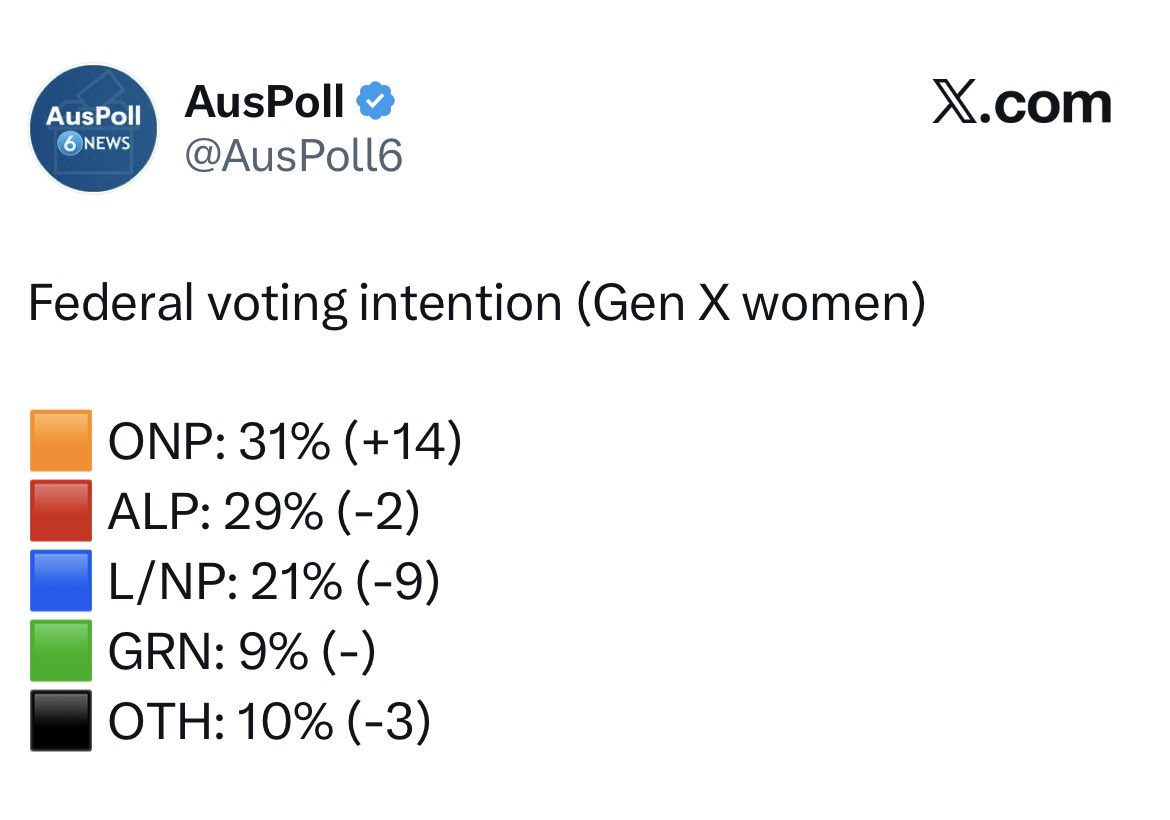Image resolution: width=1170 pixels, height=820 pixels.
Task: Click the ONP: 31% (+14) line
Action: pyautogui.click(x=285, y=441)
